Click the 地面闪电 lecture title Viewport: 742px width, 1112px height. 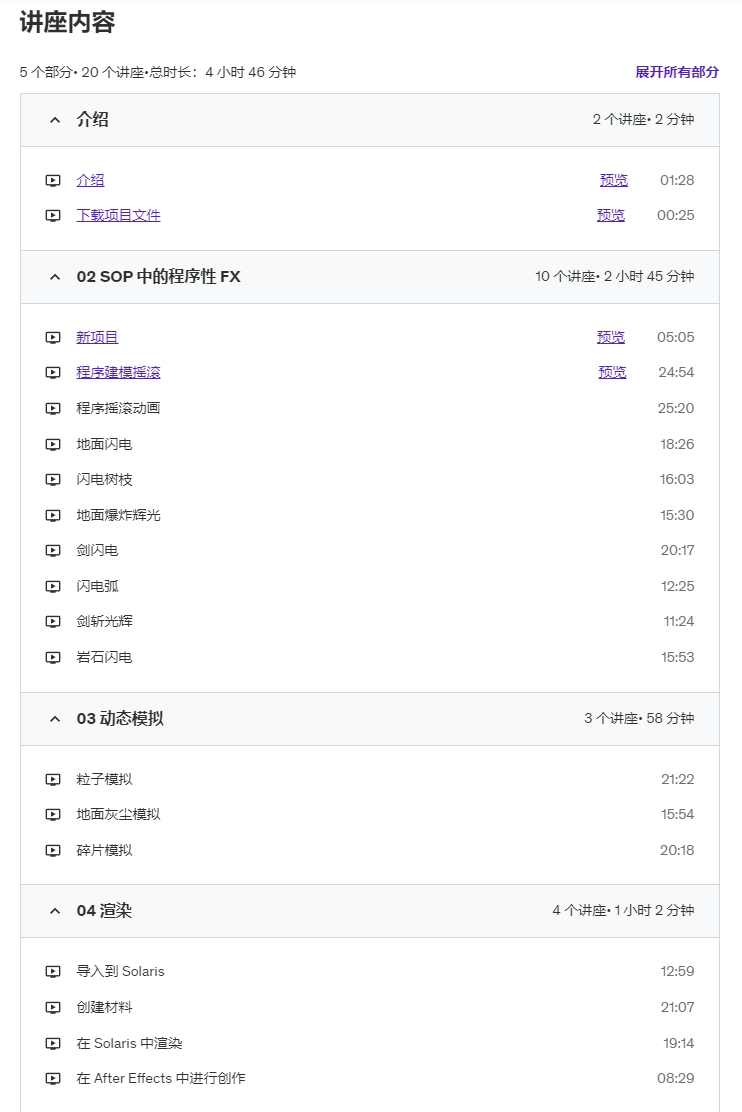tap(104, 444)
